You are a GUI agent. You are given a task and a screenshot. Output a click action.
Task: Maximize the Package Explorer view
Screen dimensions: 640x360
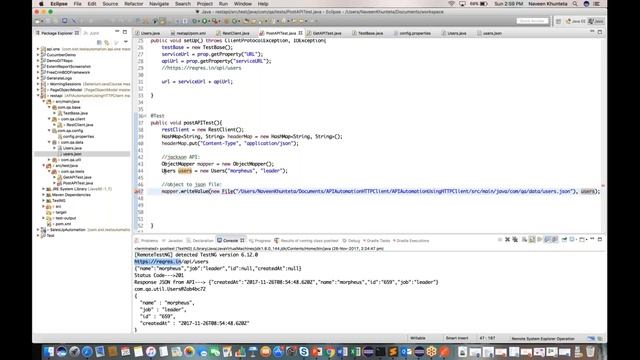(x=125, y=32)
